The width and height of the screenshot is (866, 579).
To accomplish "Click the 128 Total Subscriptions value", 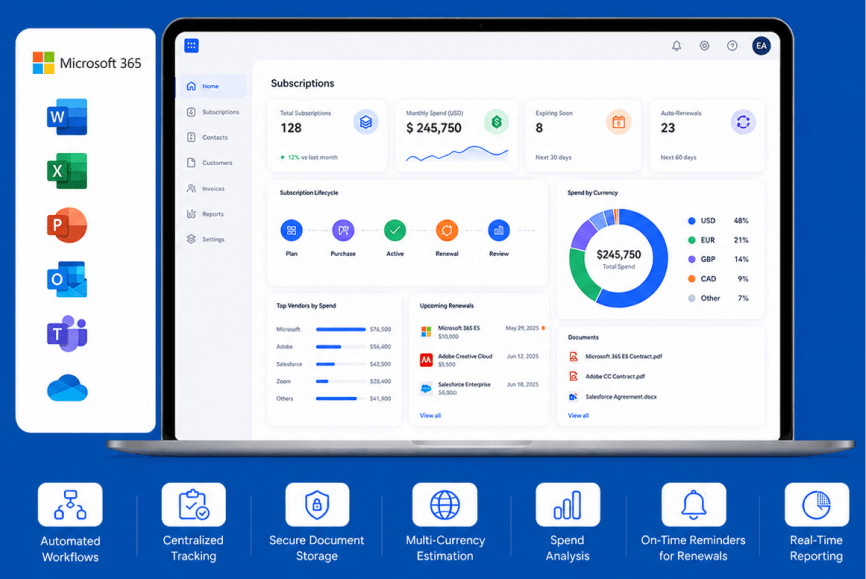I will point(291,128).
